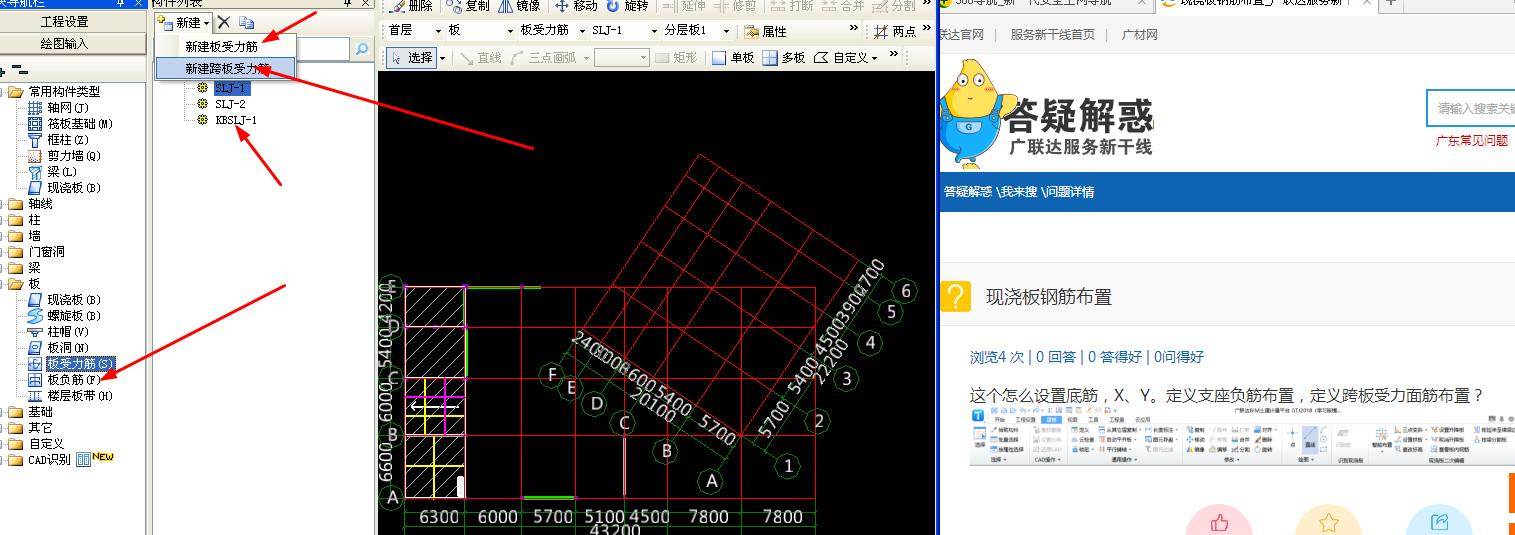The width and height of the screenshot is (1515, 535).
Task: Click the delete X icon in component list
Action: coord(224,22)
